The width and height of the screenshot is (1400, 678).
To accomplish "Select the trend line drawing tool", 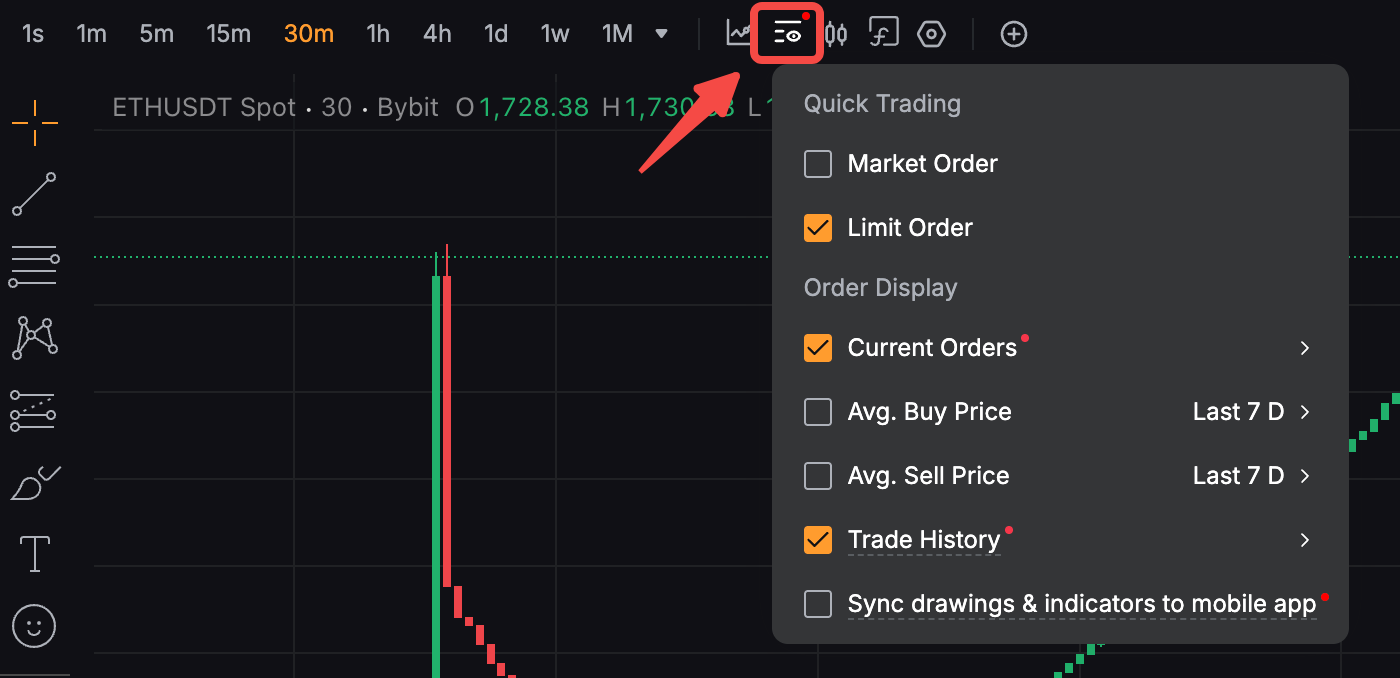I will 35,195.
